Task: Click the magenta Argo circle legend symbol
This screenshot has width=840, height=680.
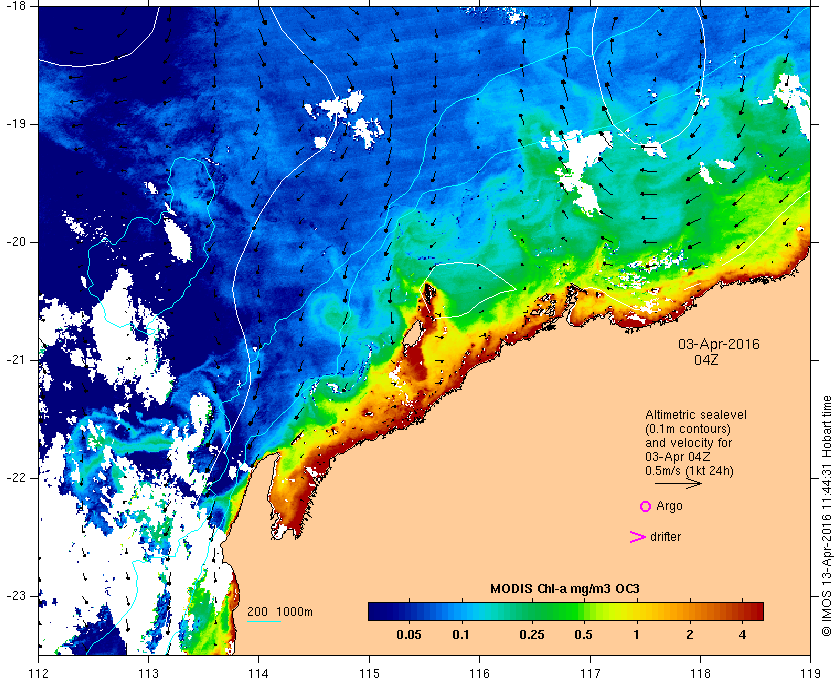Action: (x=646, y=506)
